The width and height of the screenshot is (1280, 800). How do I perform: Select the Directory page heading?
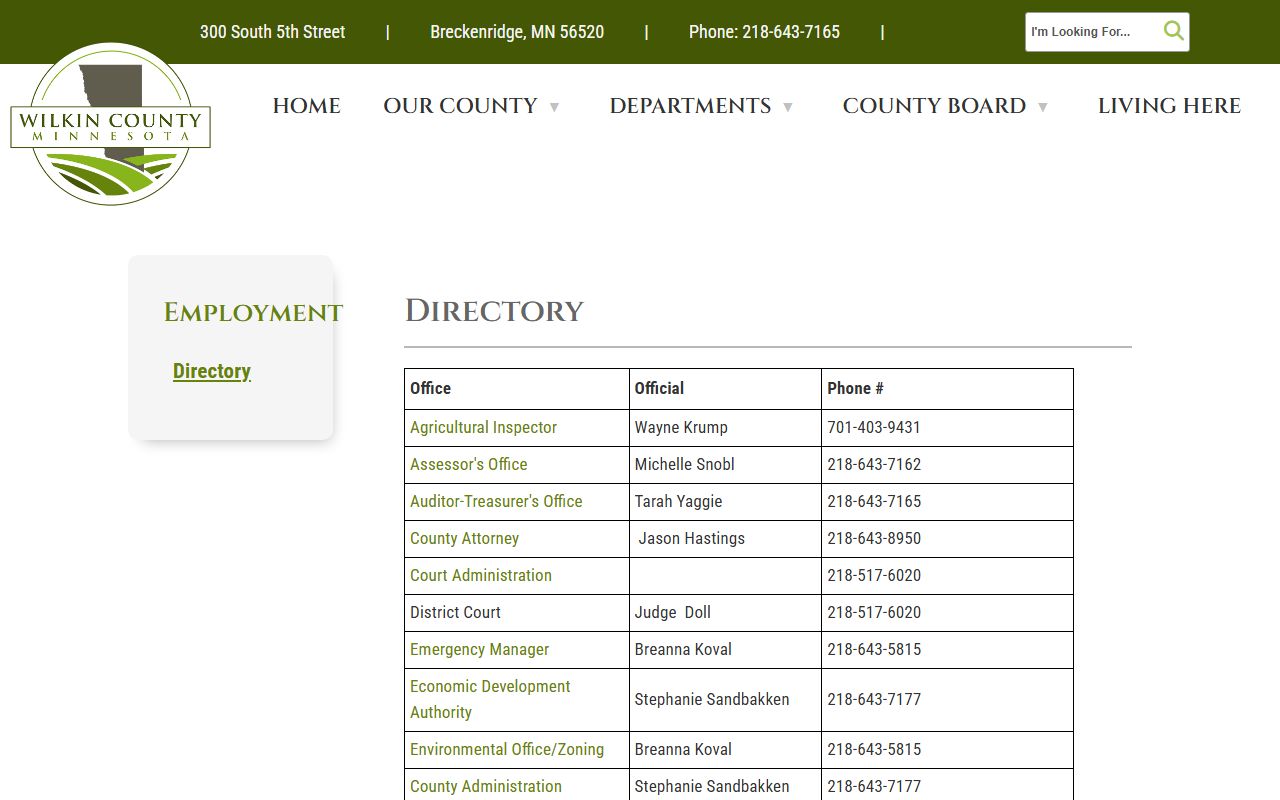[x=494, y=311]
